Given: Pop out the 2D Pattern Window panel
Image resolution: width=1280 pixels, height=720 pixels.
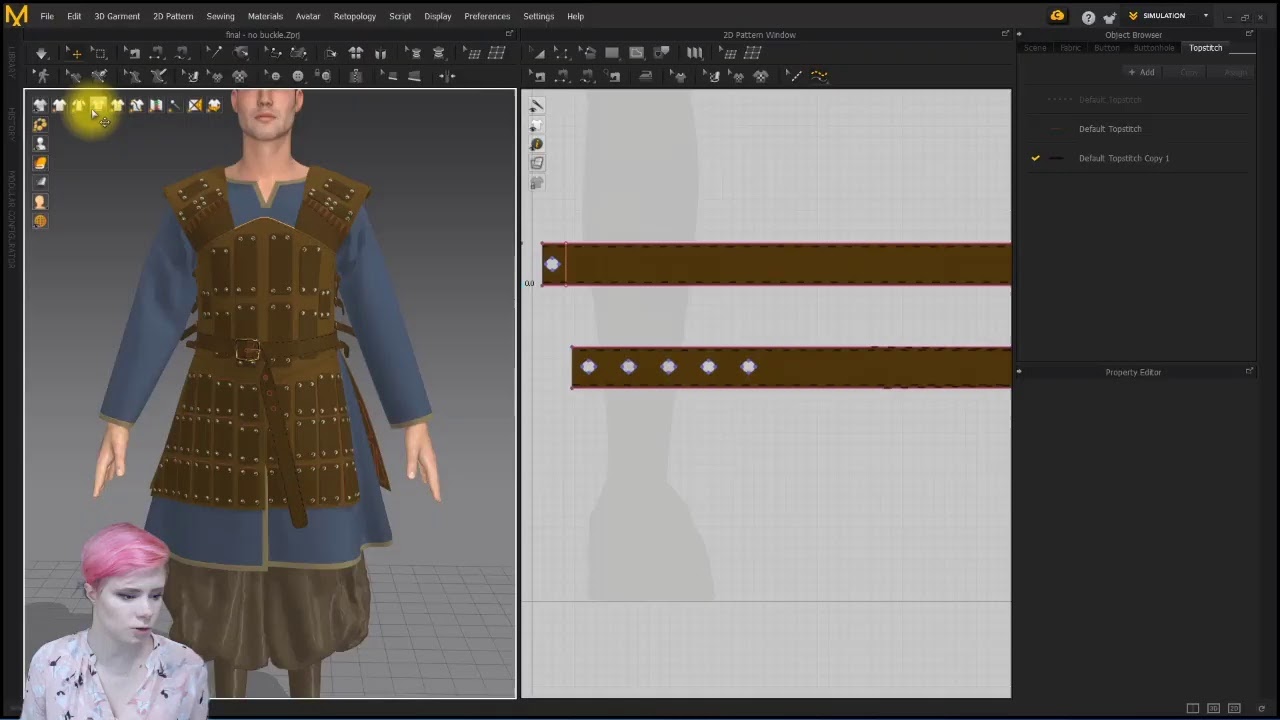Looking at the screenshot, I should tap(1005, 34).
